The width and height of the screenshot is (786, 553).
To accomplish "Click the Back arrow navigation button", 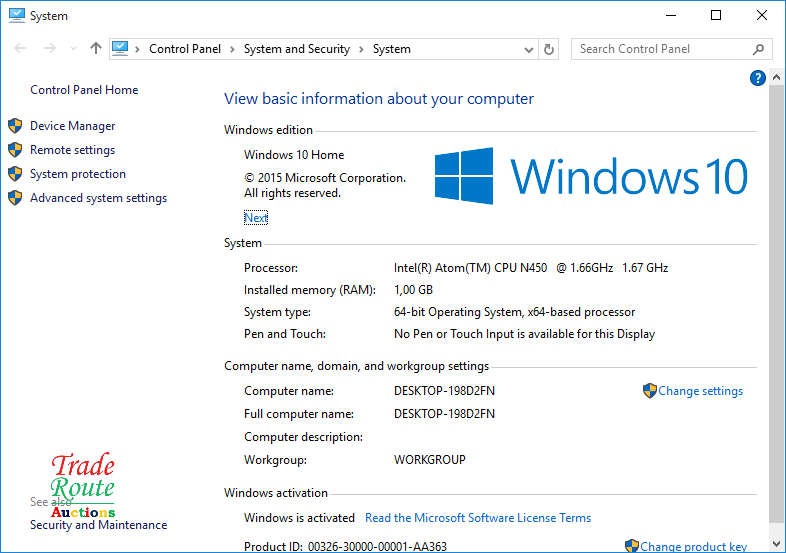I will [19, 48].
